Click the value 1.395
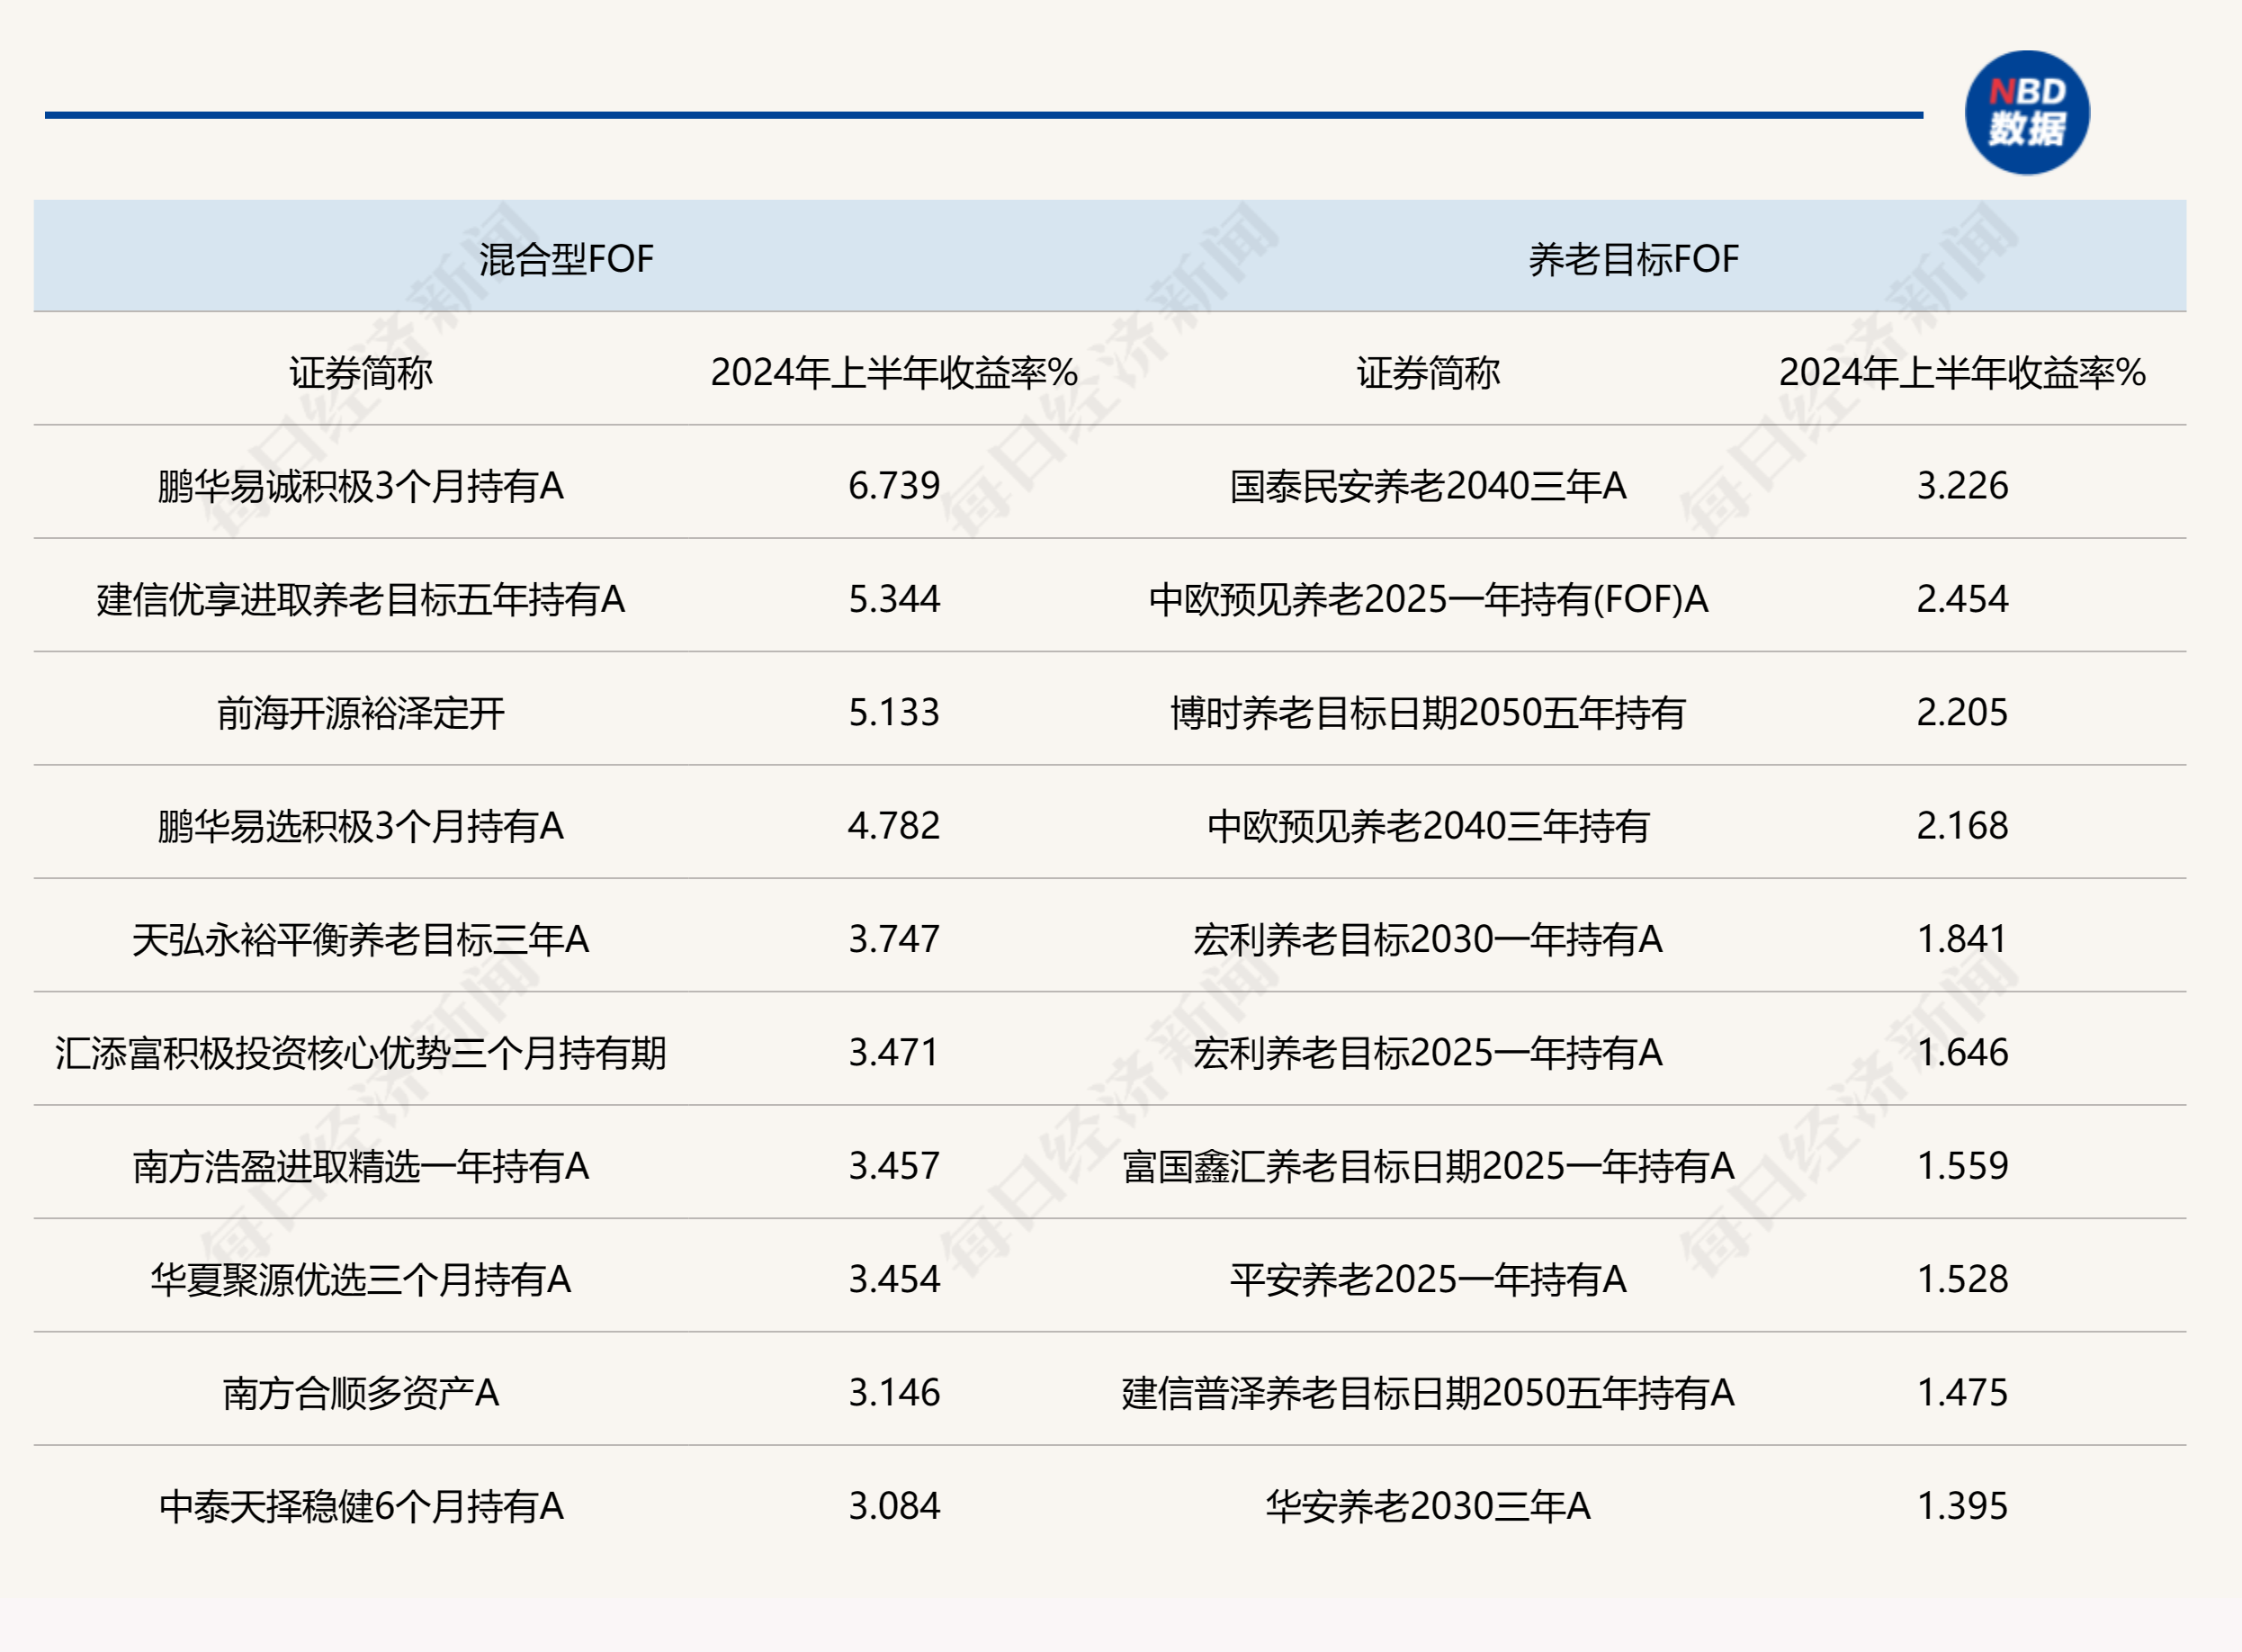The height and width of the screenshot is (1652, 2242). click(1962, 1506)
